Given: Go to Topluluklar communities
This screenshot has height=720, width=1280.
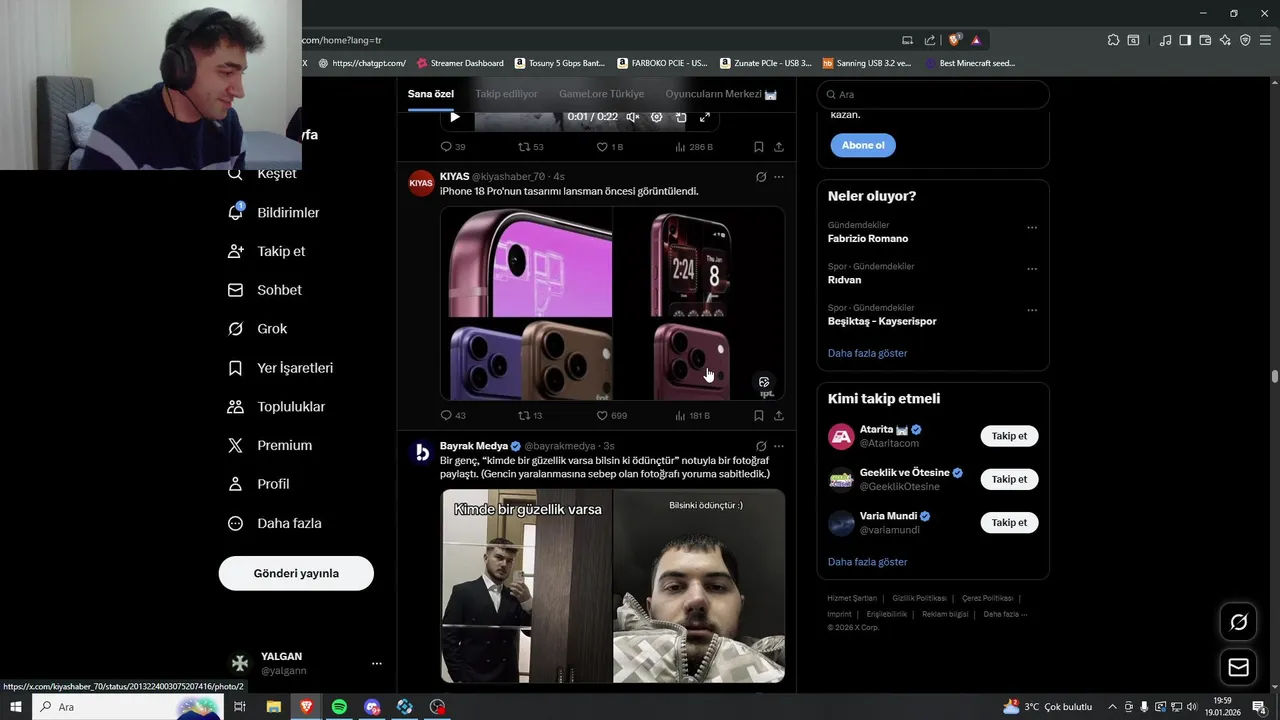Looking at the screenshot, I should 276,407.
